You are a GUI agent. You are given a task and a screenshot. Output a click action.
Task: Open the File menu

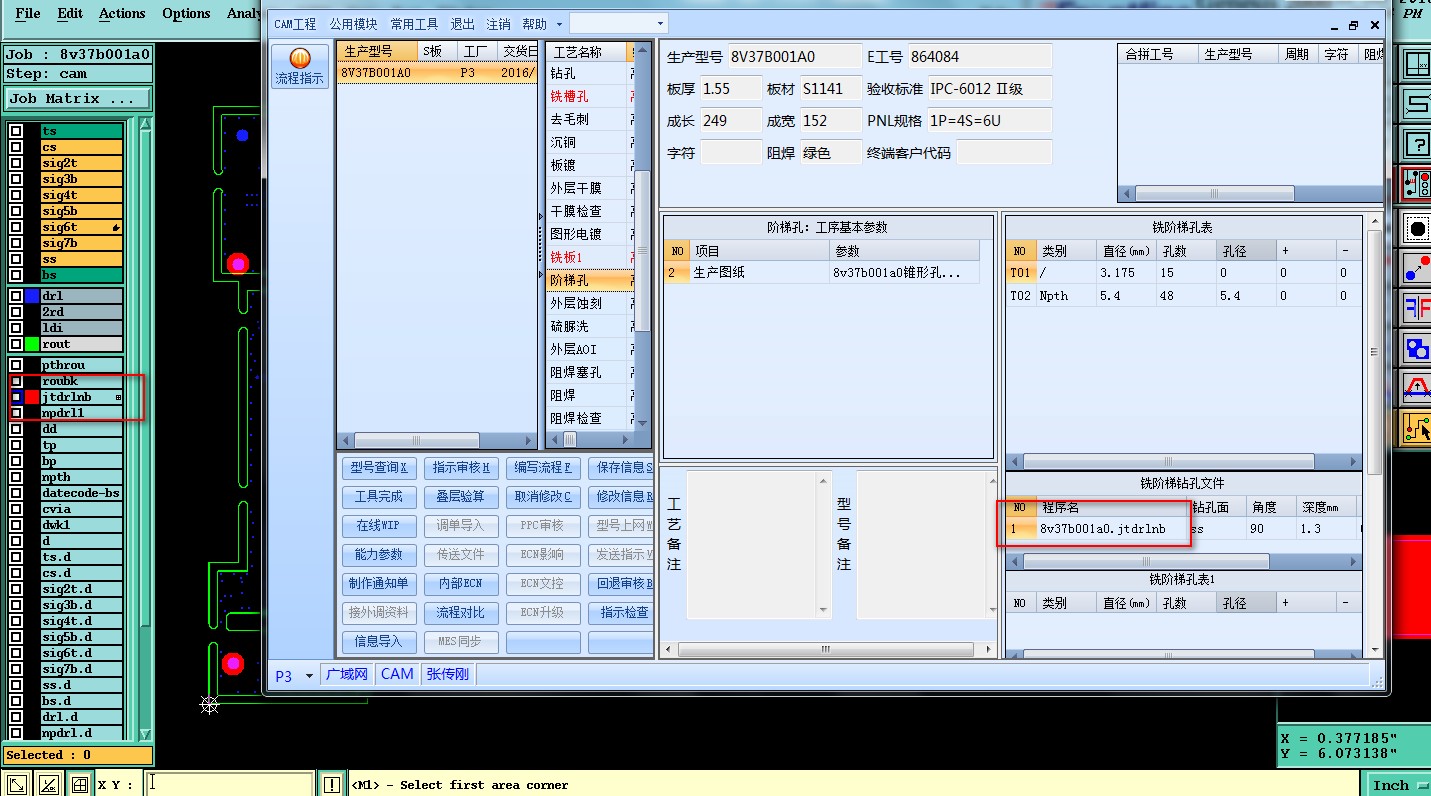coord(28,13)
